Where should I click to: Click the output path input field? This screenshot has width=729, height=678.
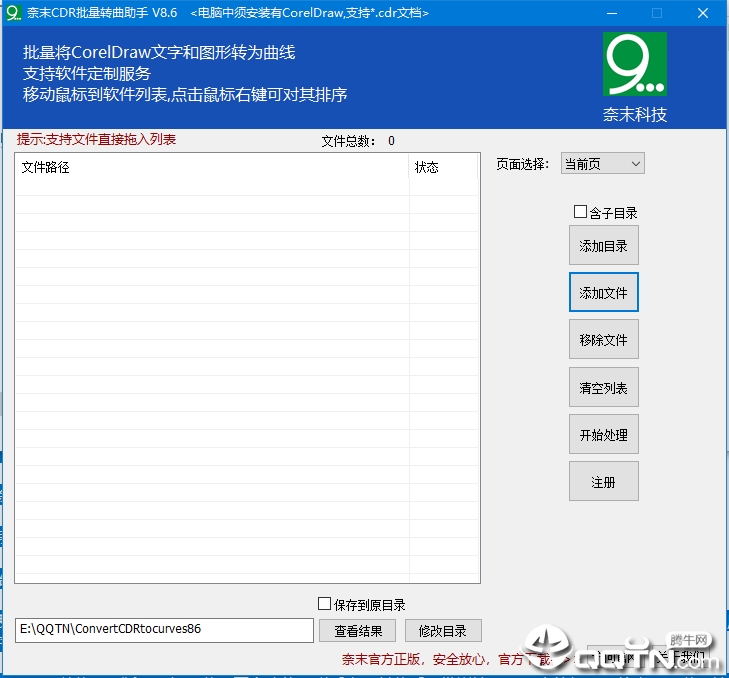(x=164, y=630)
